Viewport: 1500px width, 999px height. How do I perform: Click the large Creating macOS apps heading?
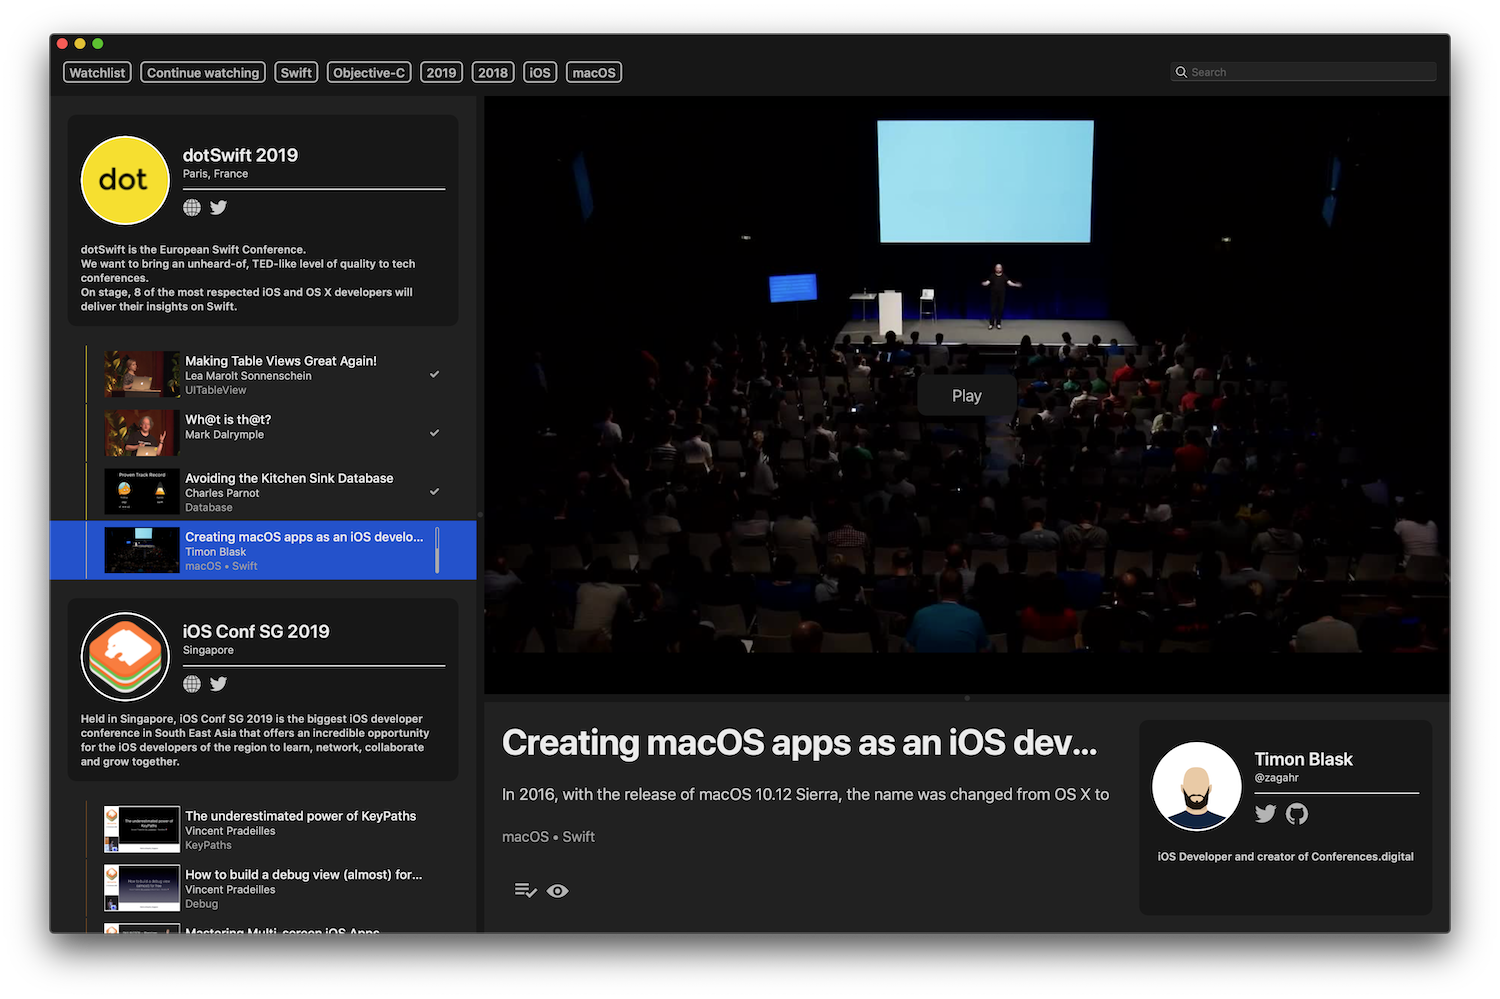[x=799, y=743]
